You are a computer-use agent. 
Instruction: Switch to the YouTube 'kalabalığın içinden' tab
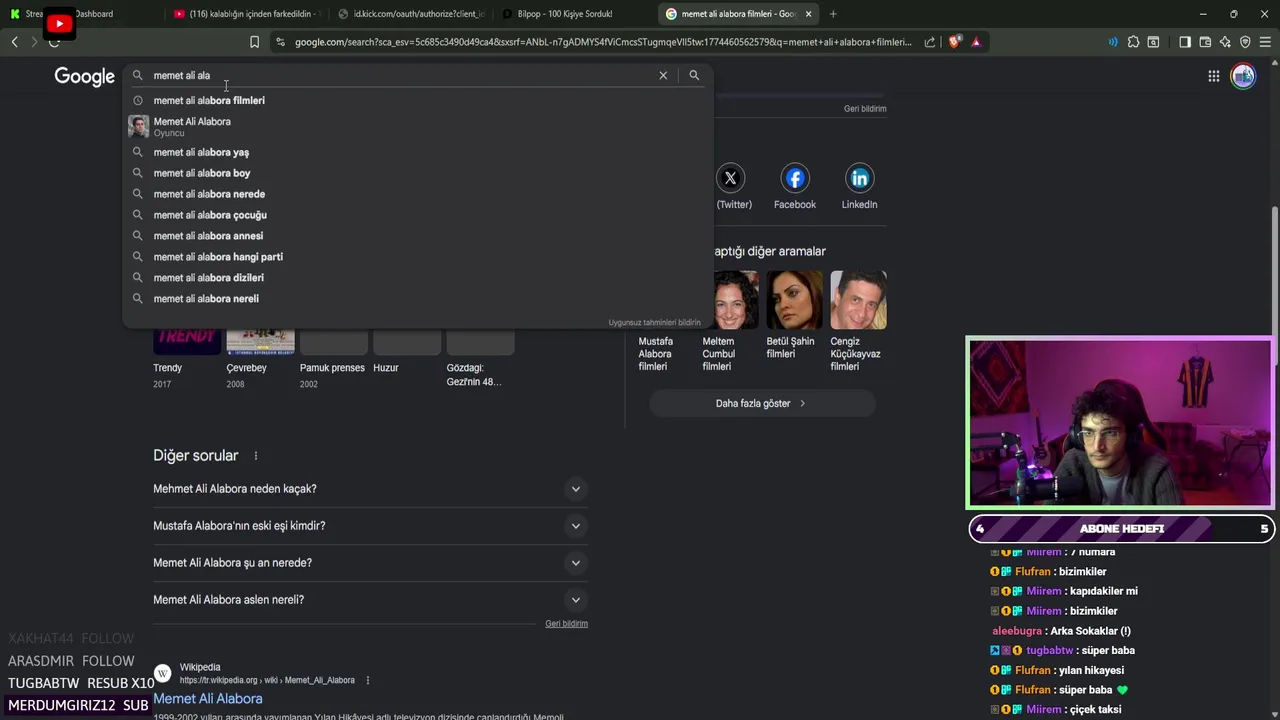(247, 14)
